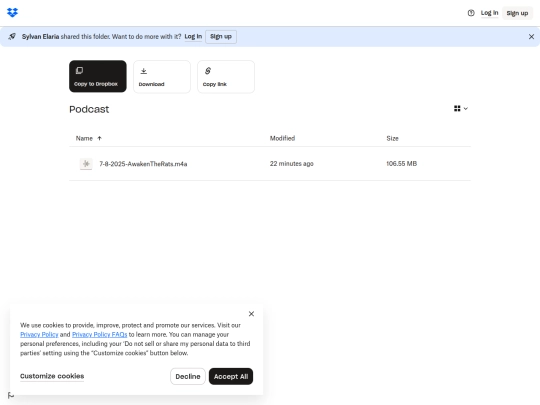540x405 pixels.
Task: Click the rocket icon in the banner
Action: click(12, 37)
